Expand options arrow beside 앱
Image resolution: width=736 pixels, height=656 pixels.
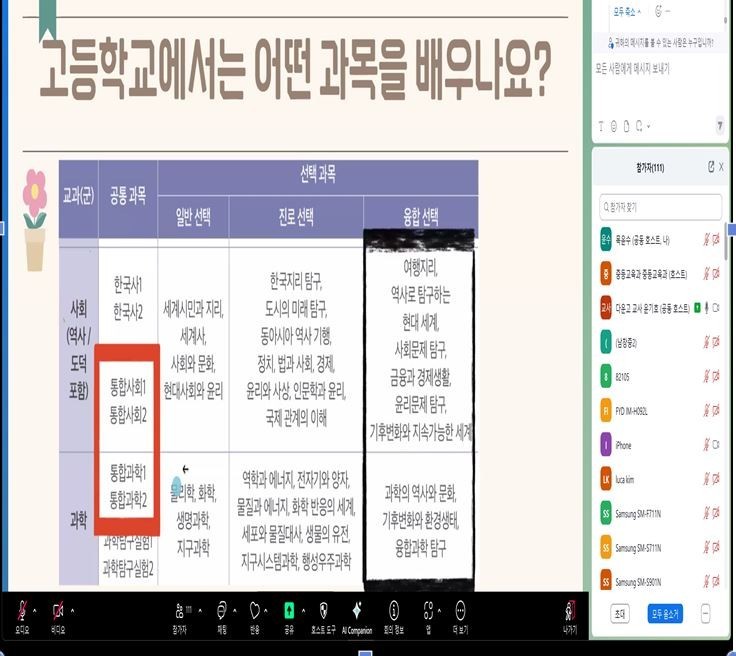click(439, 611)
